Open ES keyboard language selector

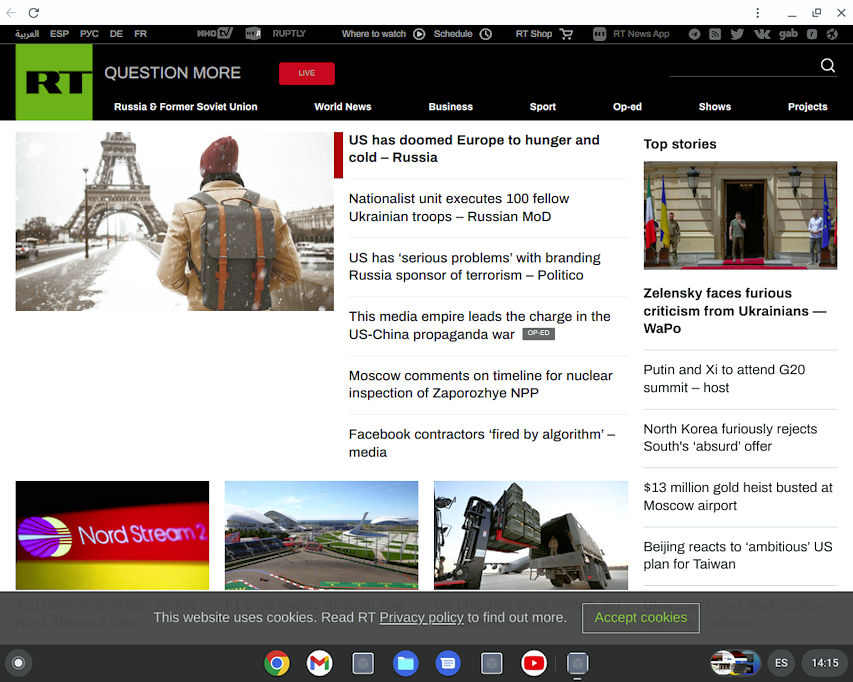tap(781, 663)
